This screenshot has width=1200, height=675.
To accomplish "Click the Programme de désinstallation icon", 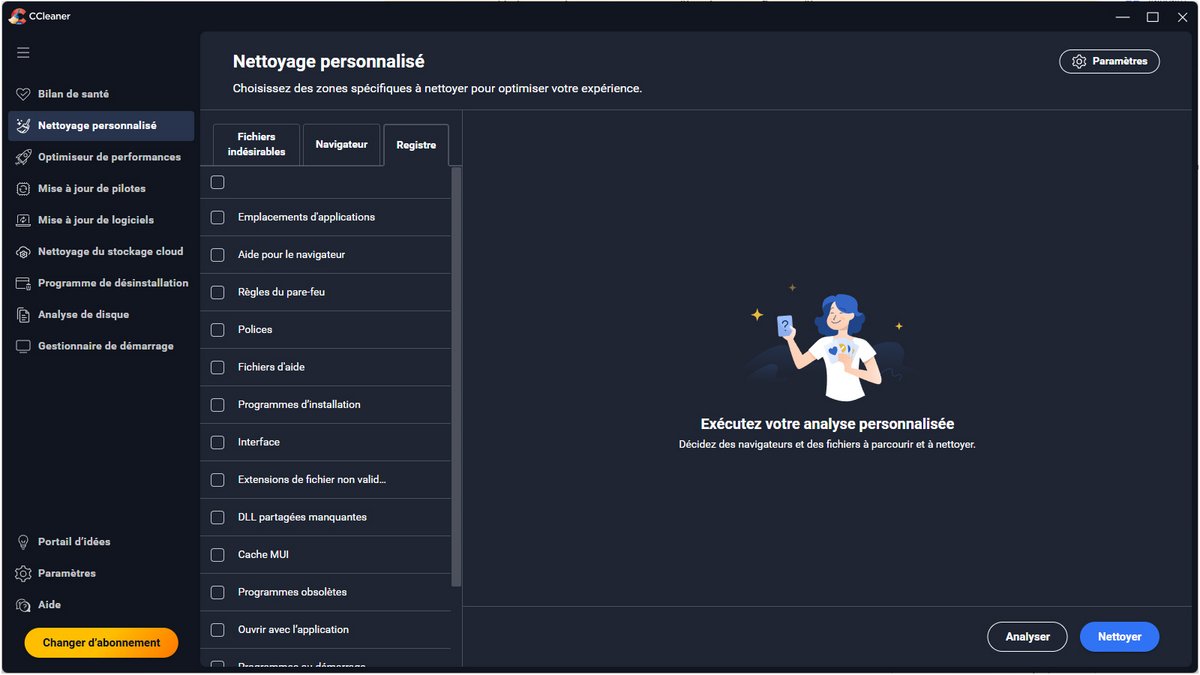I will point(23,283).
